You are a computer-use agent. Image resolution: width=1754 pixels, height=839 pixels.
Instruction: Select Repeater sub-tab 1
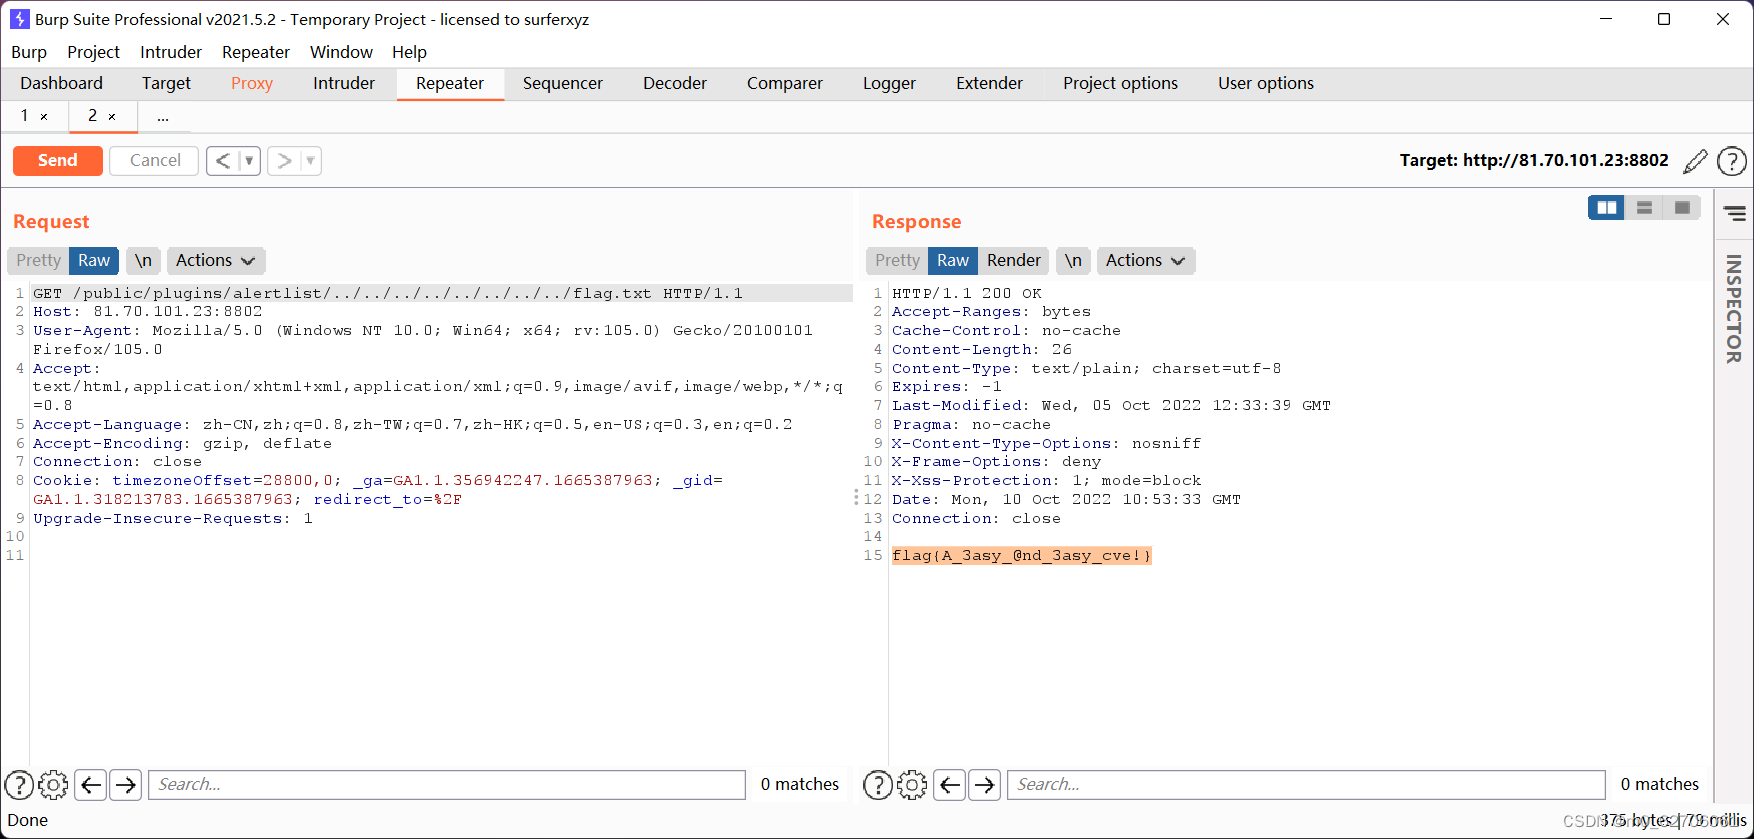click(24, 116)
